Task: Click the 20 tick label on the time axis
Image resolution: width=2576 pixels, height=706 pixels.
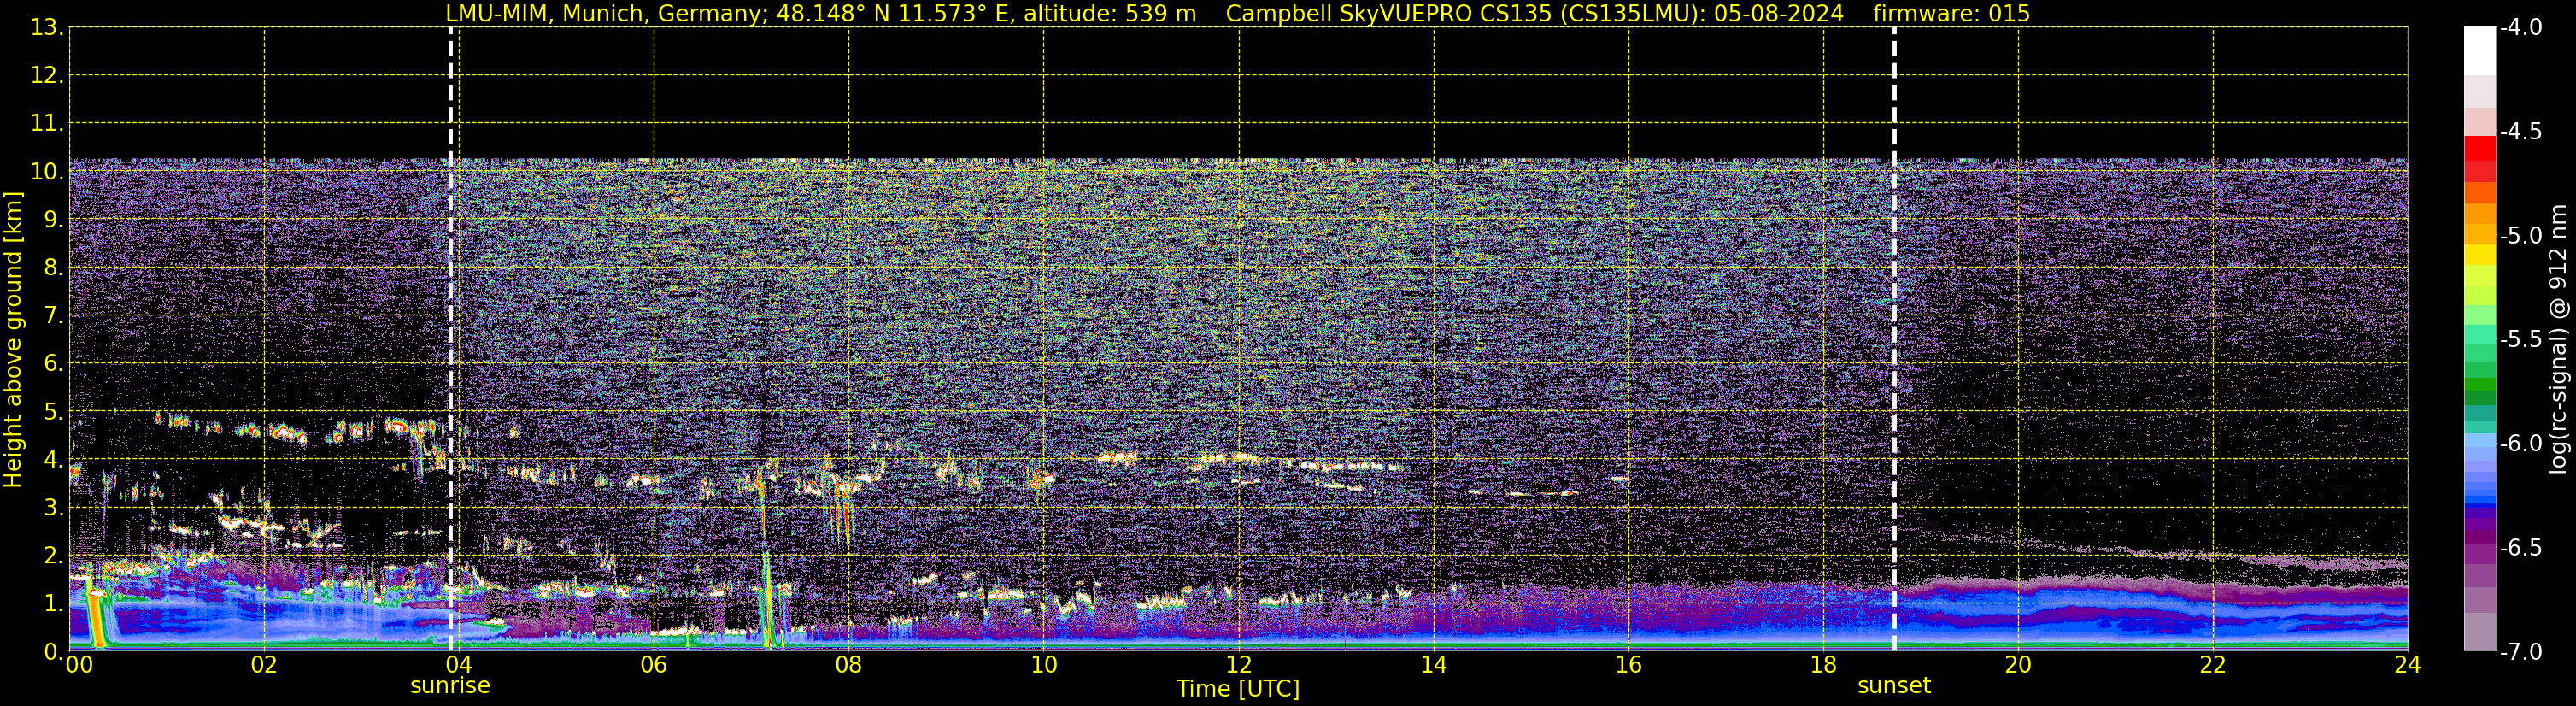Action: (2018, 665)
